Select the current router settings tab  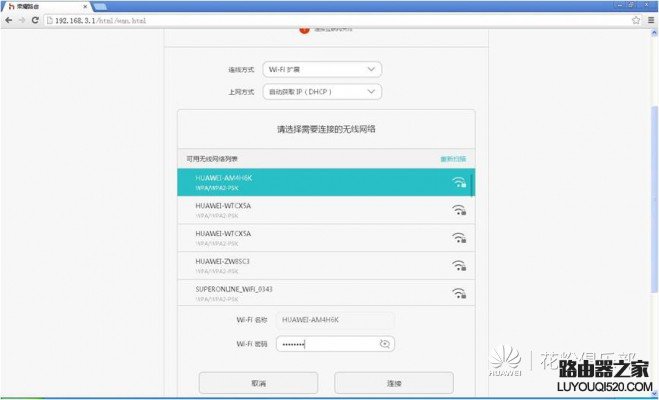click(45, 7)
